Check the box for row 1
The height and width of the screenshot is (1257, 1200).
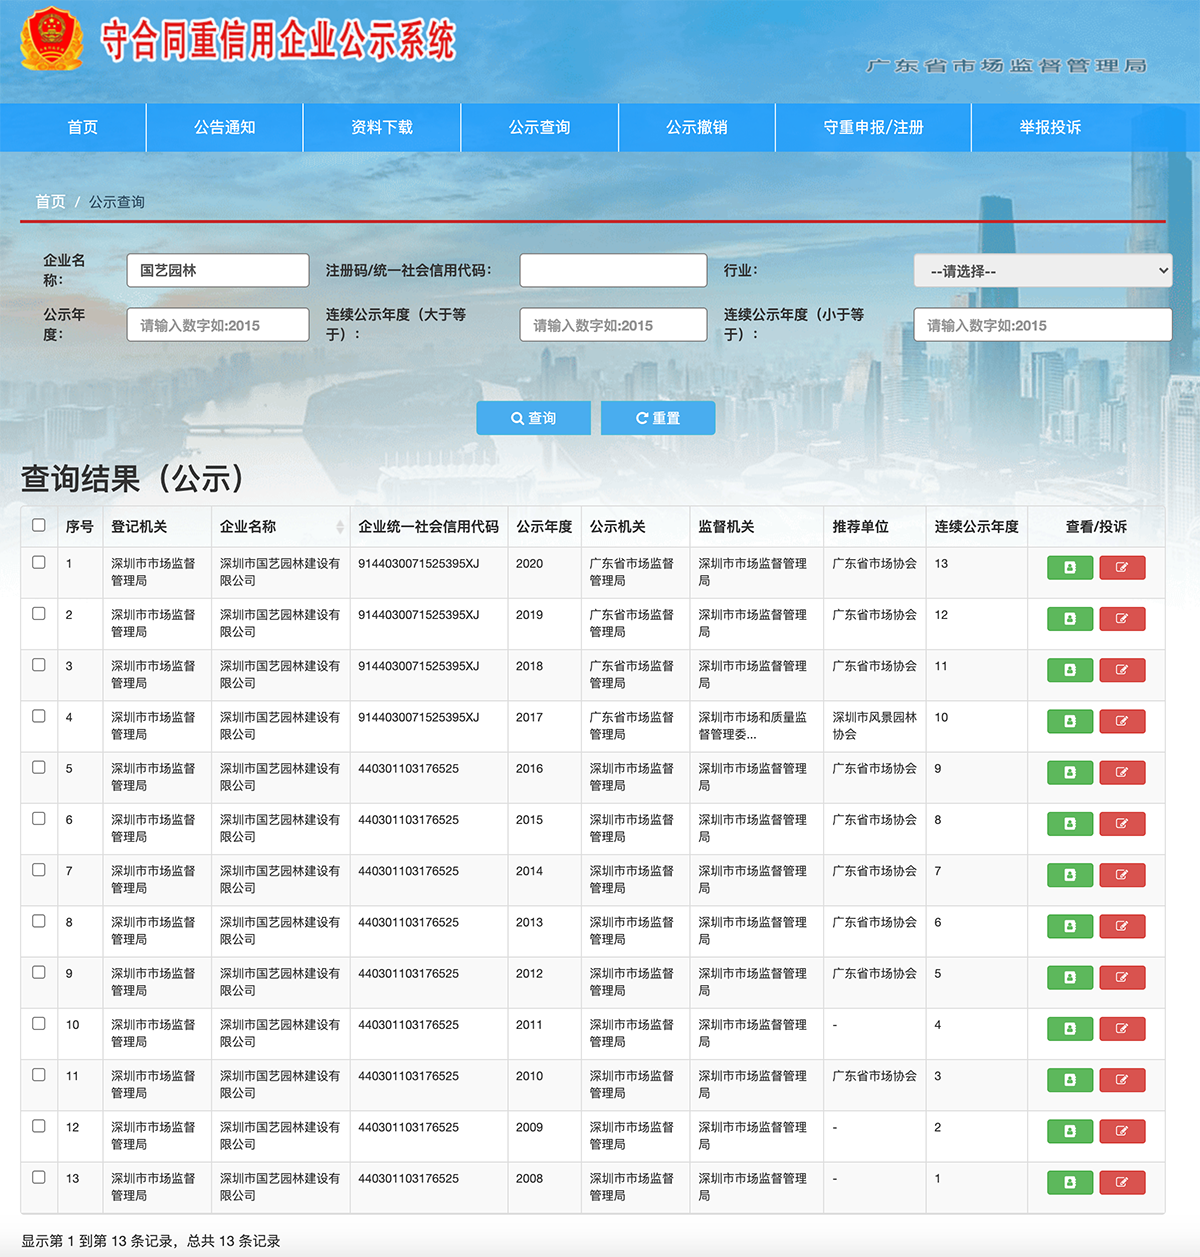coord(38,562)
